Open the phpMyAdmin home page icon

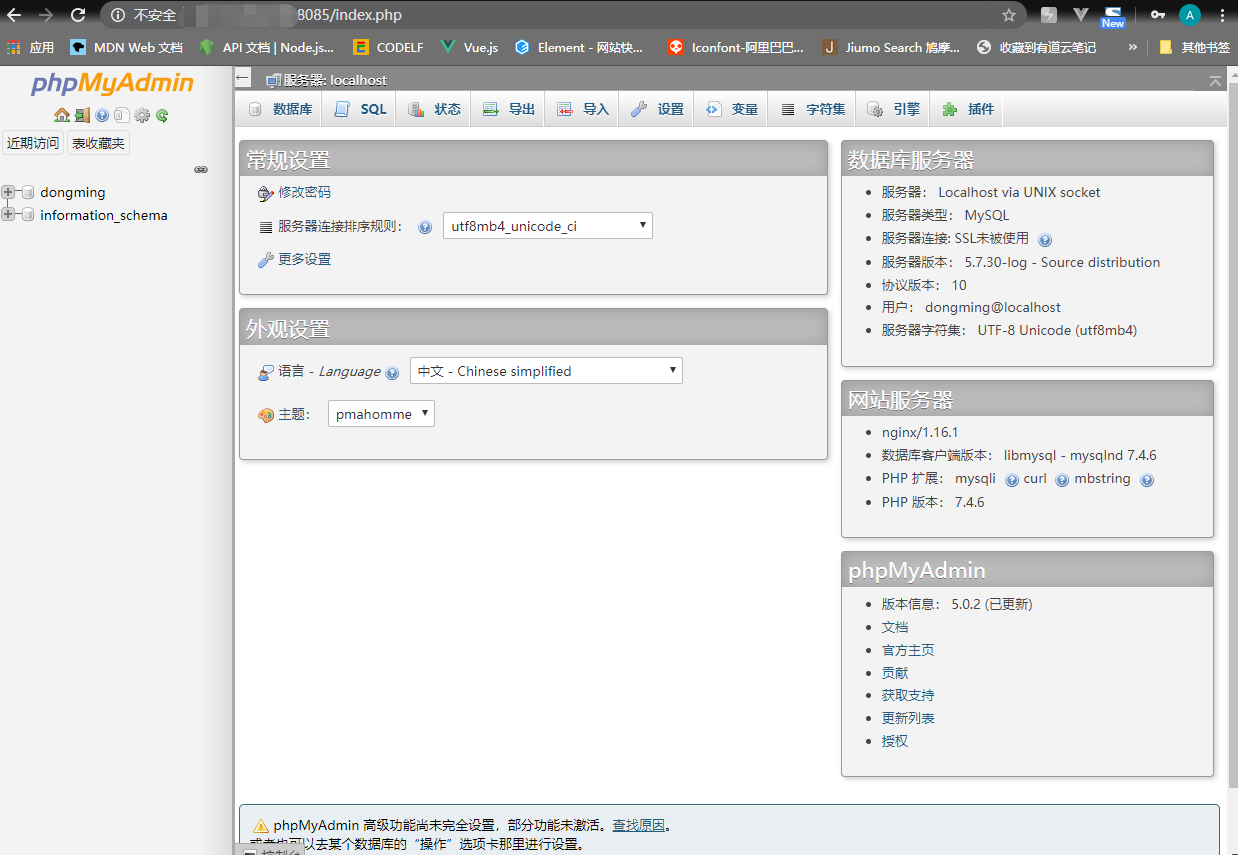pos(62,115)
